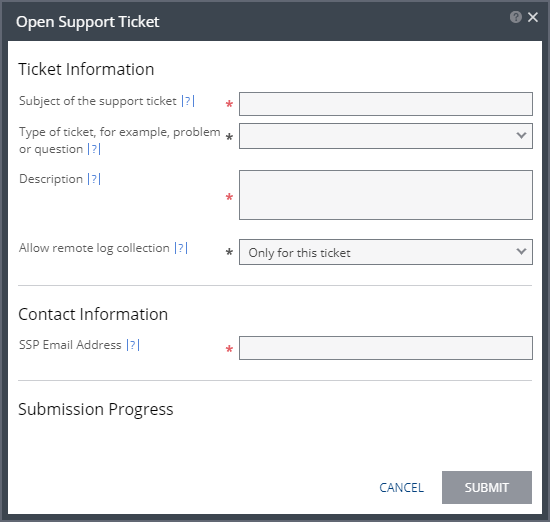This screenshot has height=522, width=550.
Task: Submit the support ticket
Action: tap(487, 488)
